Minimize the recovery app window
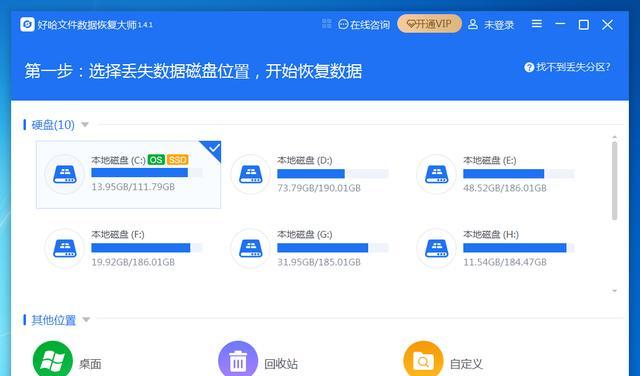Viewport: 640px width, 376px height. click(560, 24)
